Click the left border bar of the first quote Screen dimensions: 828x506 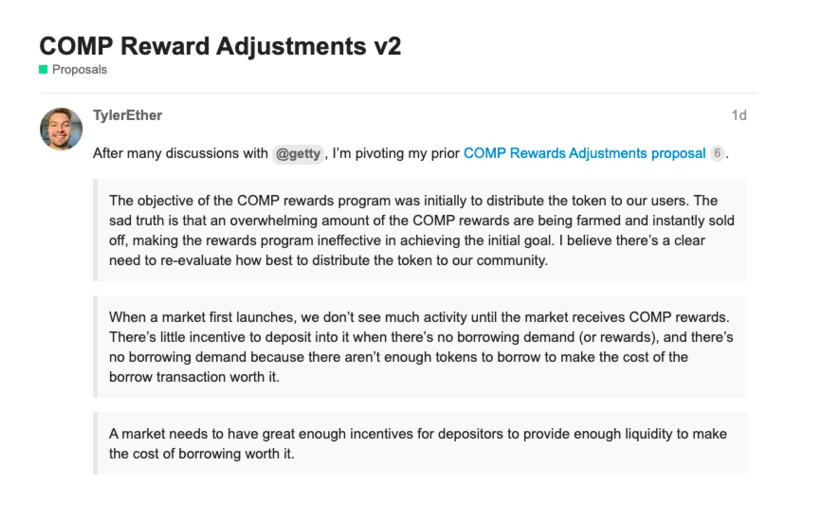[96, 230]
